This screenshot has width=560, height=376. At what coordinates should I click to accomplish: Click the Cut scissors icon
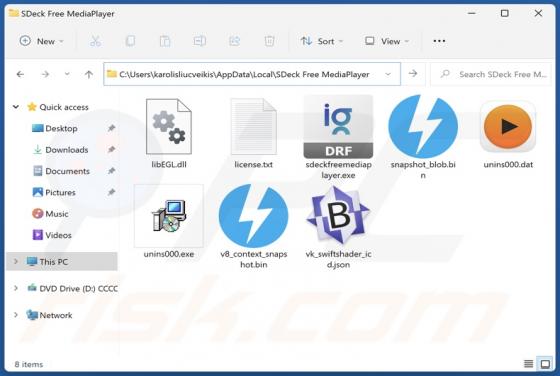pos(95,41)
